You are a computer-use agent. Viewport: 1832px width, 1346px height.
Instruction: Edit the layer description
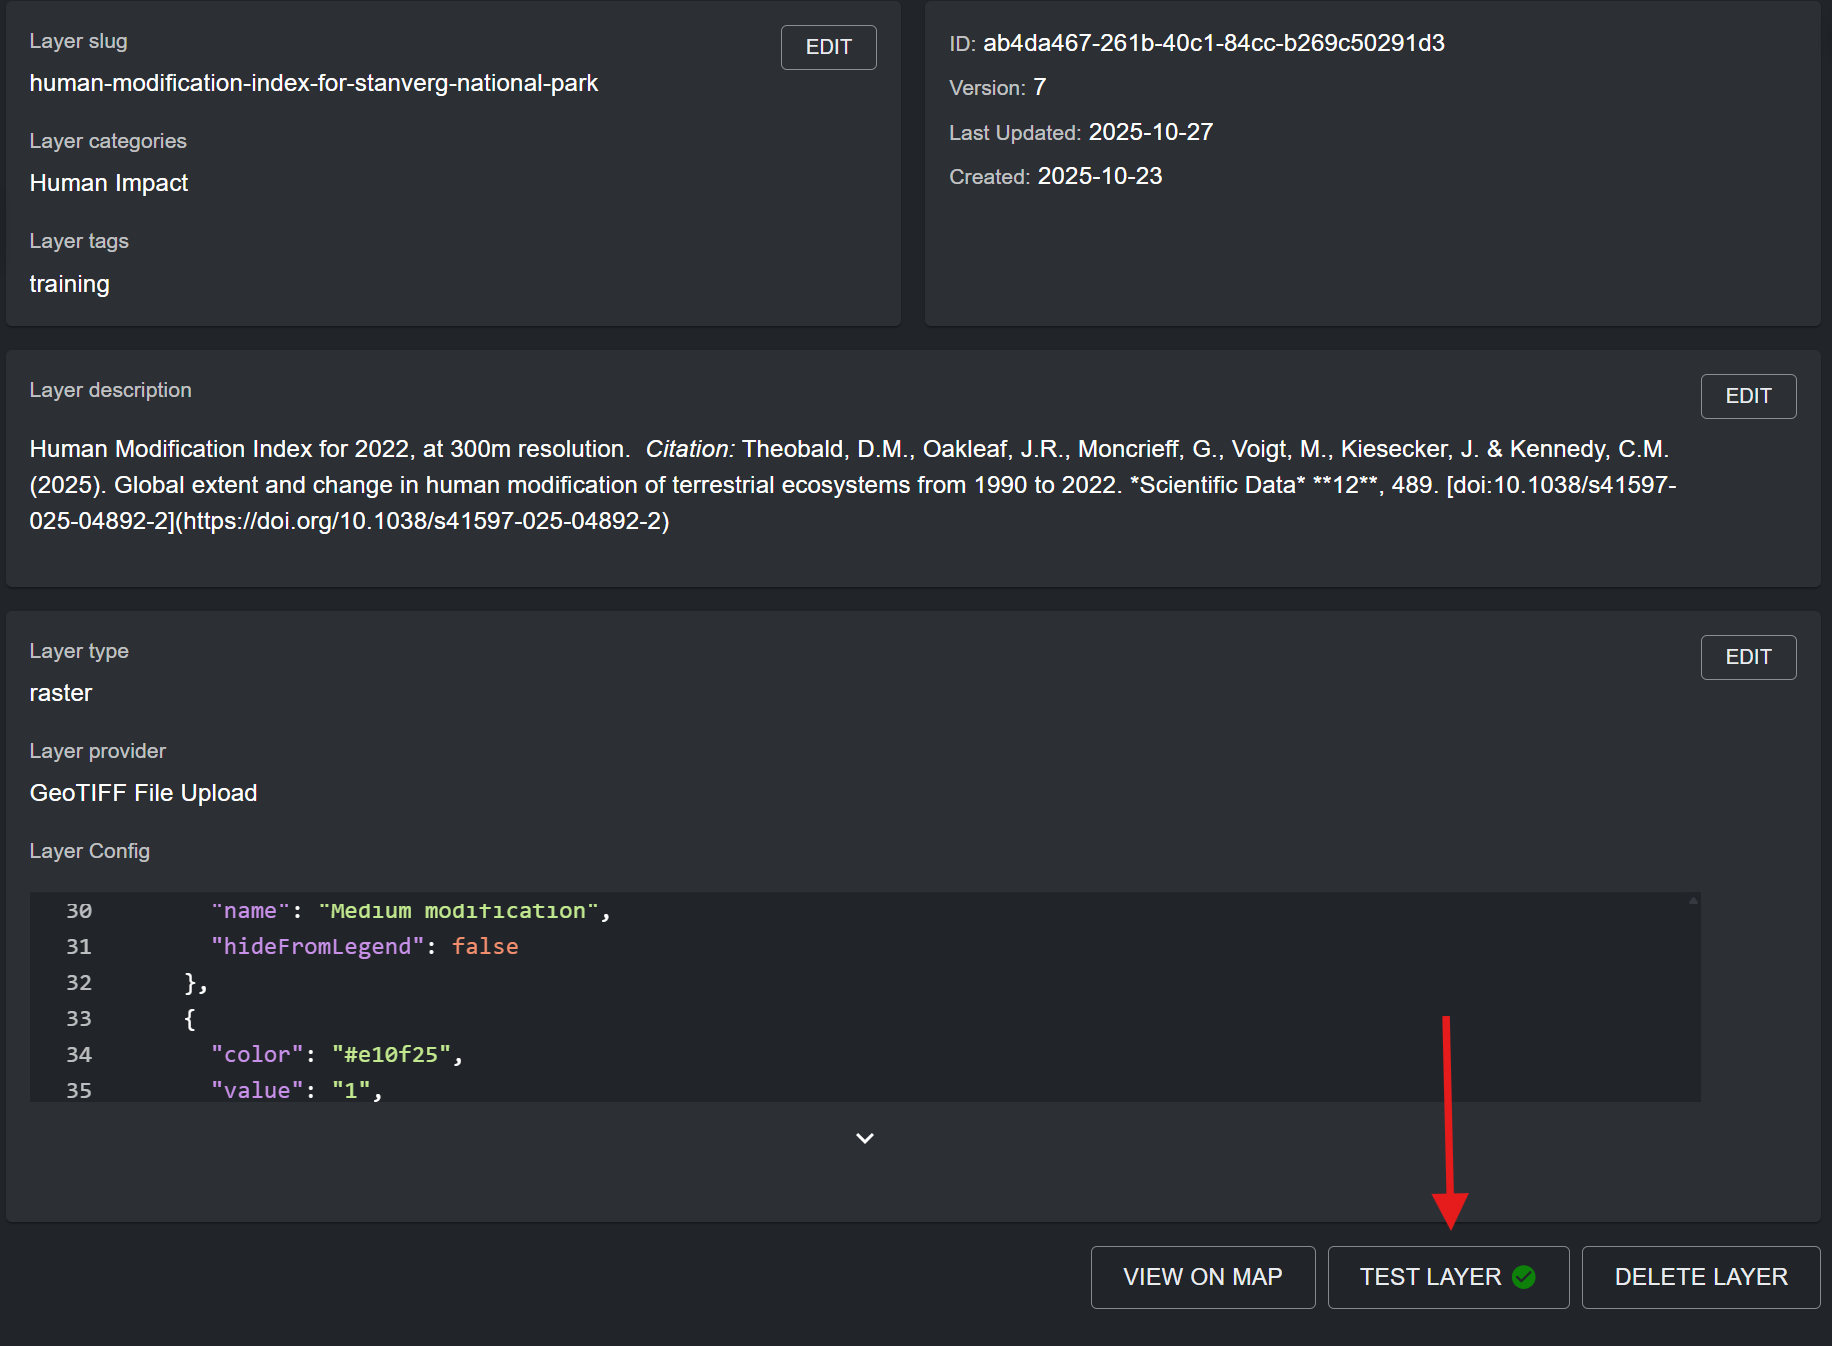pos(1747,396)
